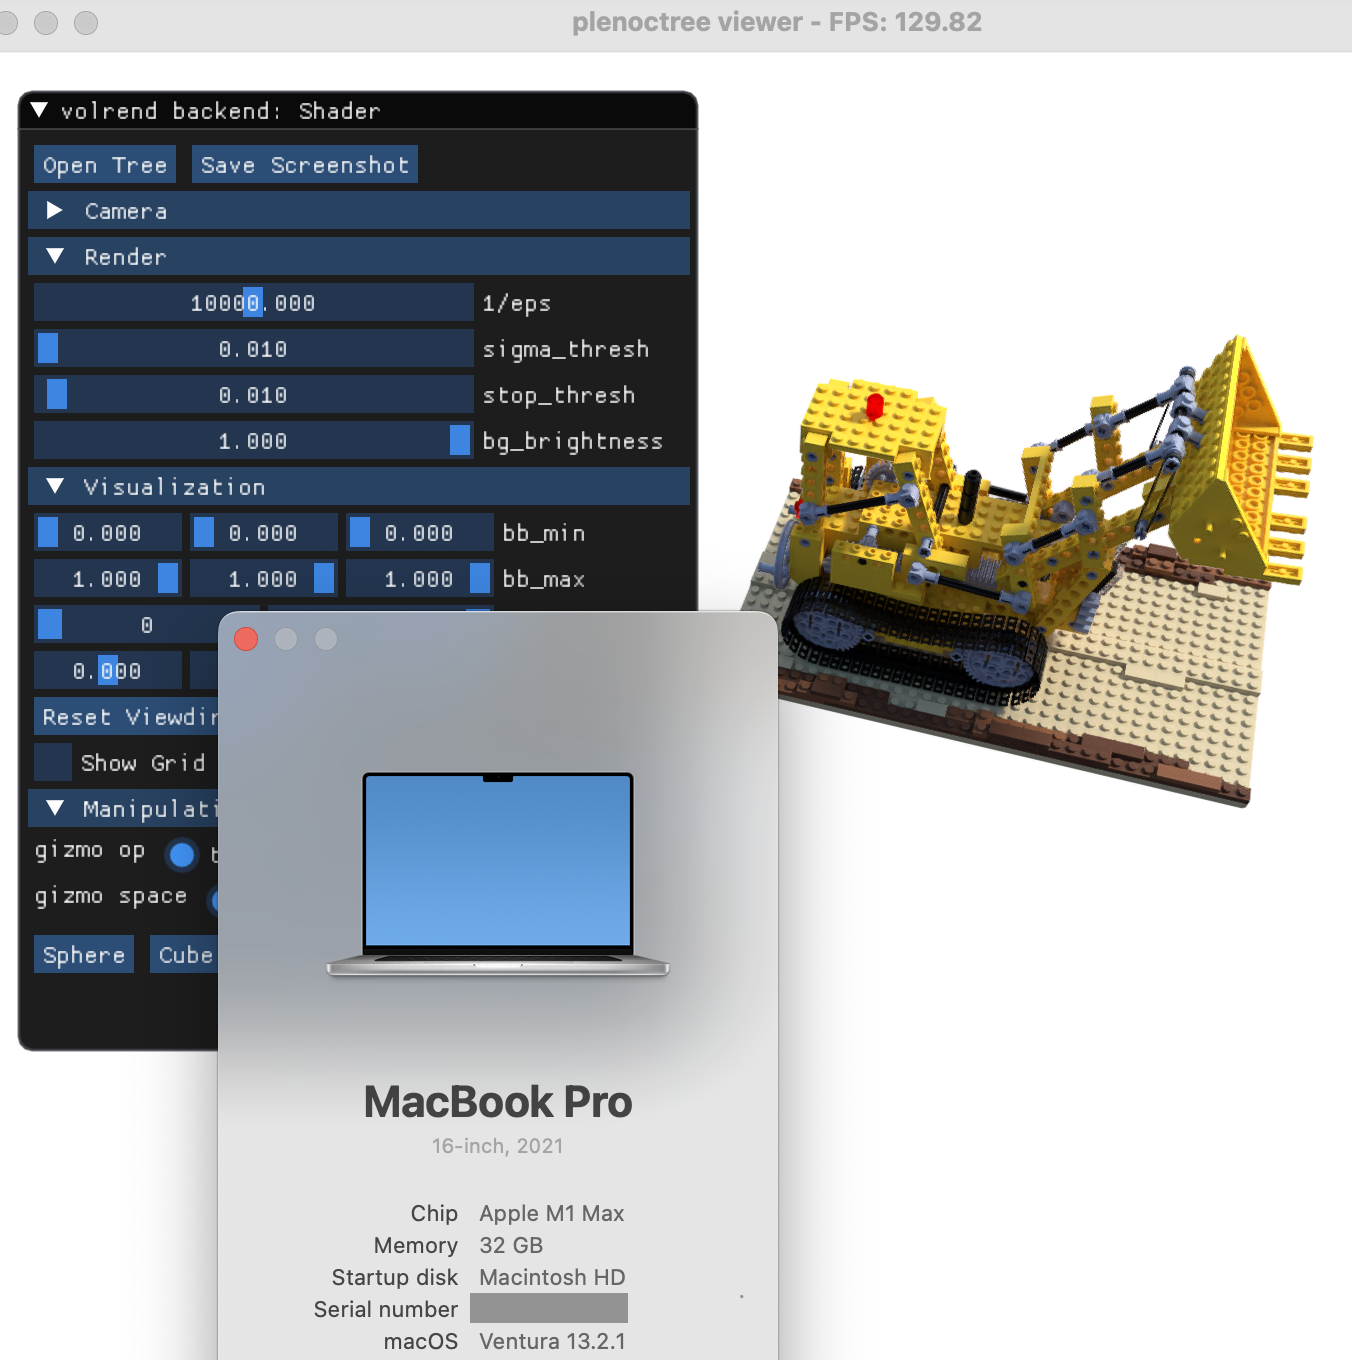Screen dimensions: 1352x1360
Task: Click the slider showing value 0 below bb_max
Action: pos(126,625)
